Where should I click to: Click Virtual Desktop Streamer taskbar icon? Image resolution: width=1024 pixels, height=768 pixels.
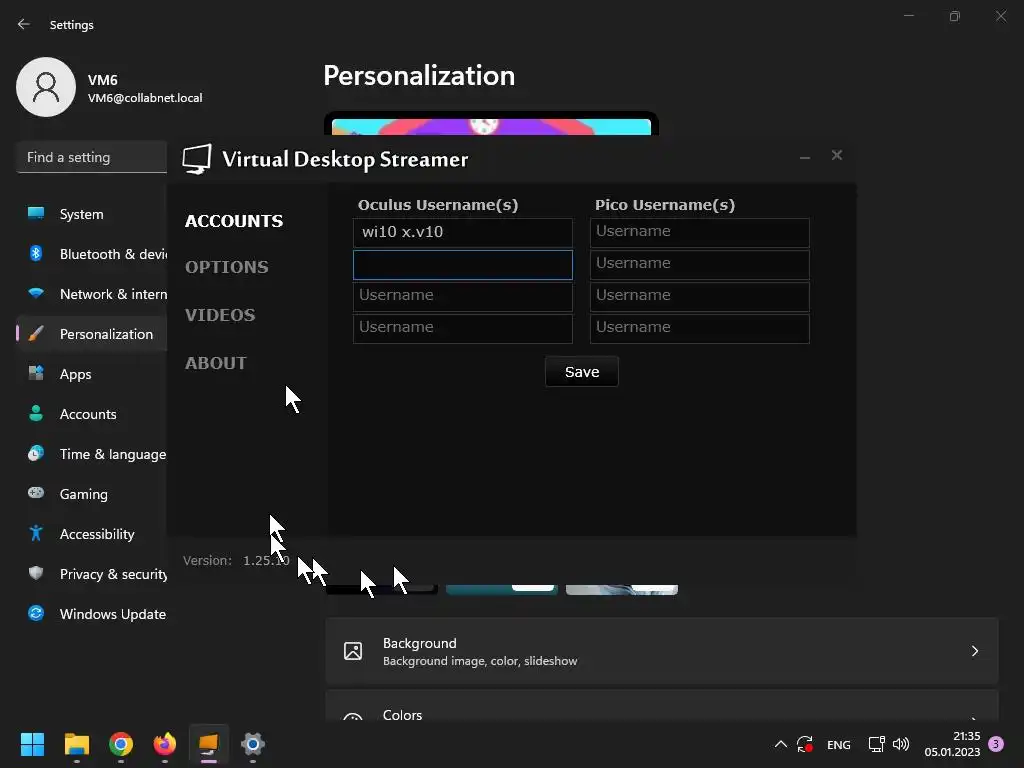pos(209,744)
